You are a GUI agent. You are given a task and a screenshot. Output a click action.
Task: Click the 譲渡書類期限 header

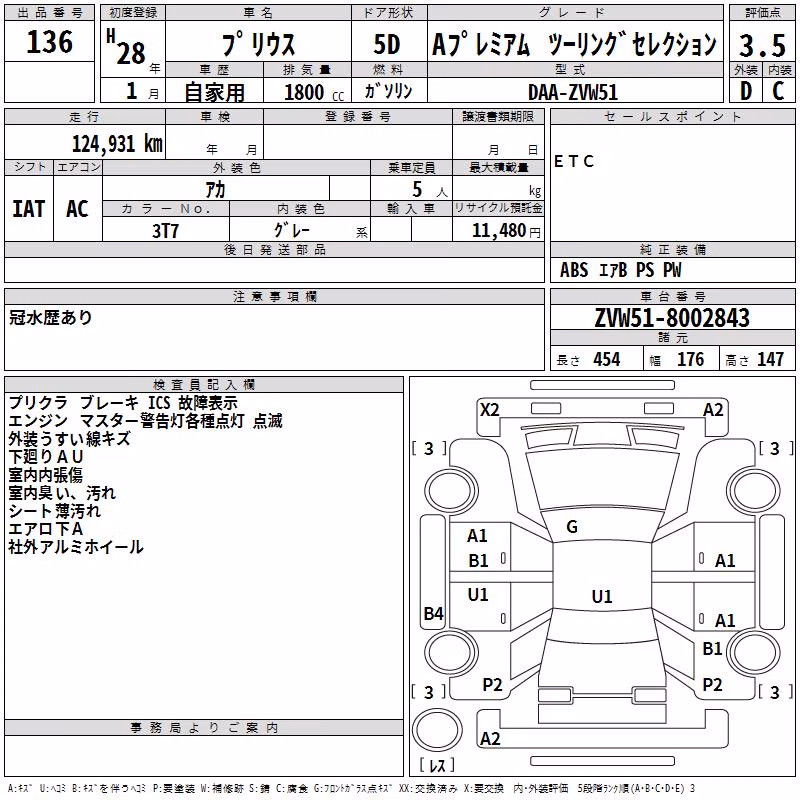(x=498, y=117)
